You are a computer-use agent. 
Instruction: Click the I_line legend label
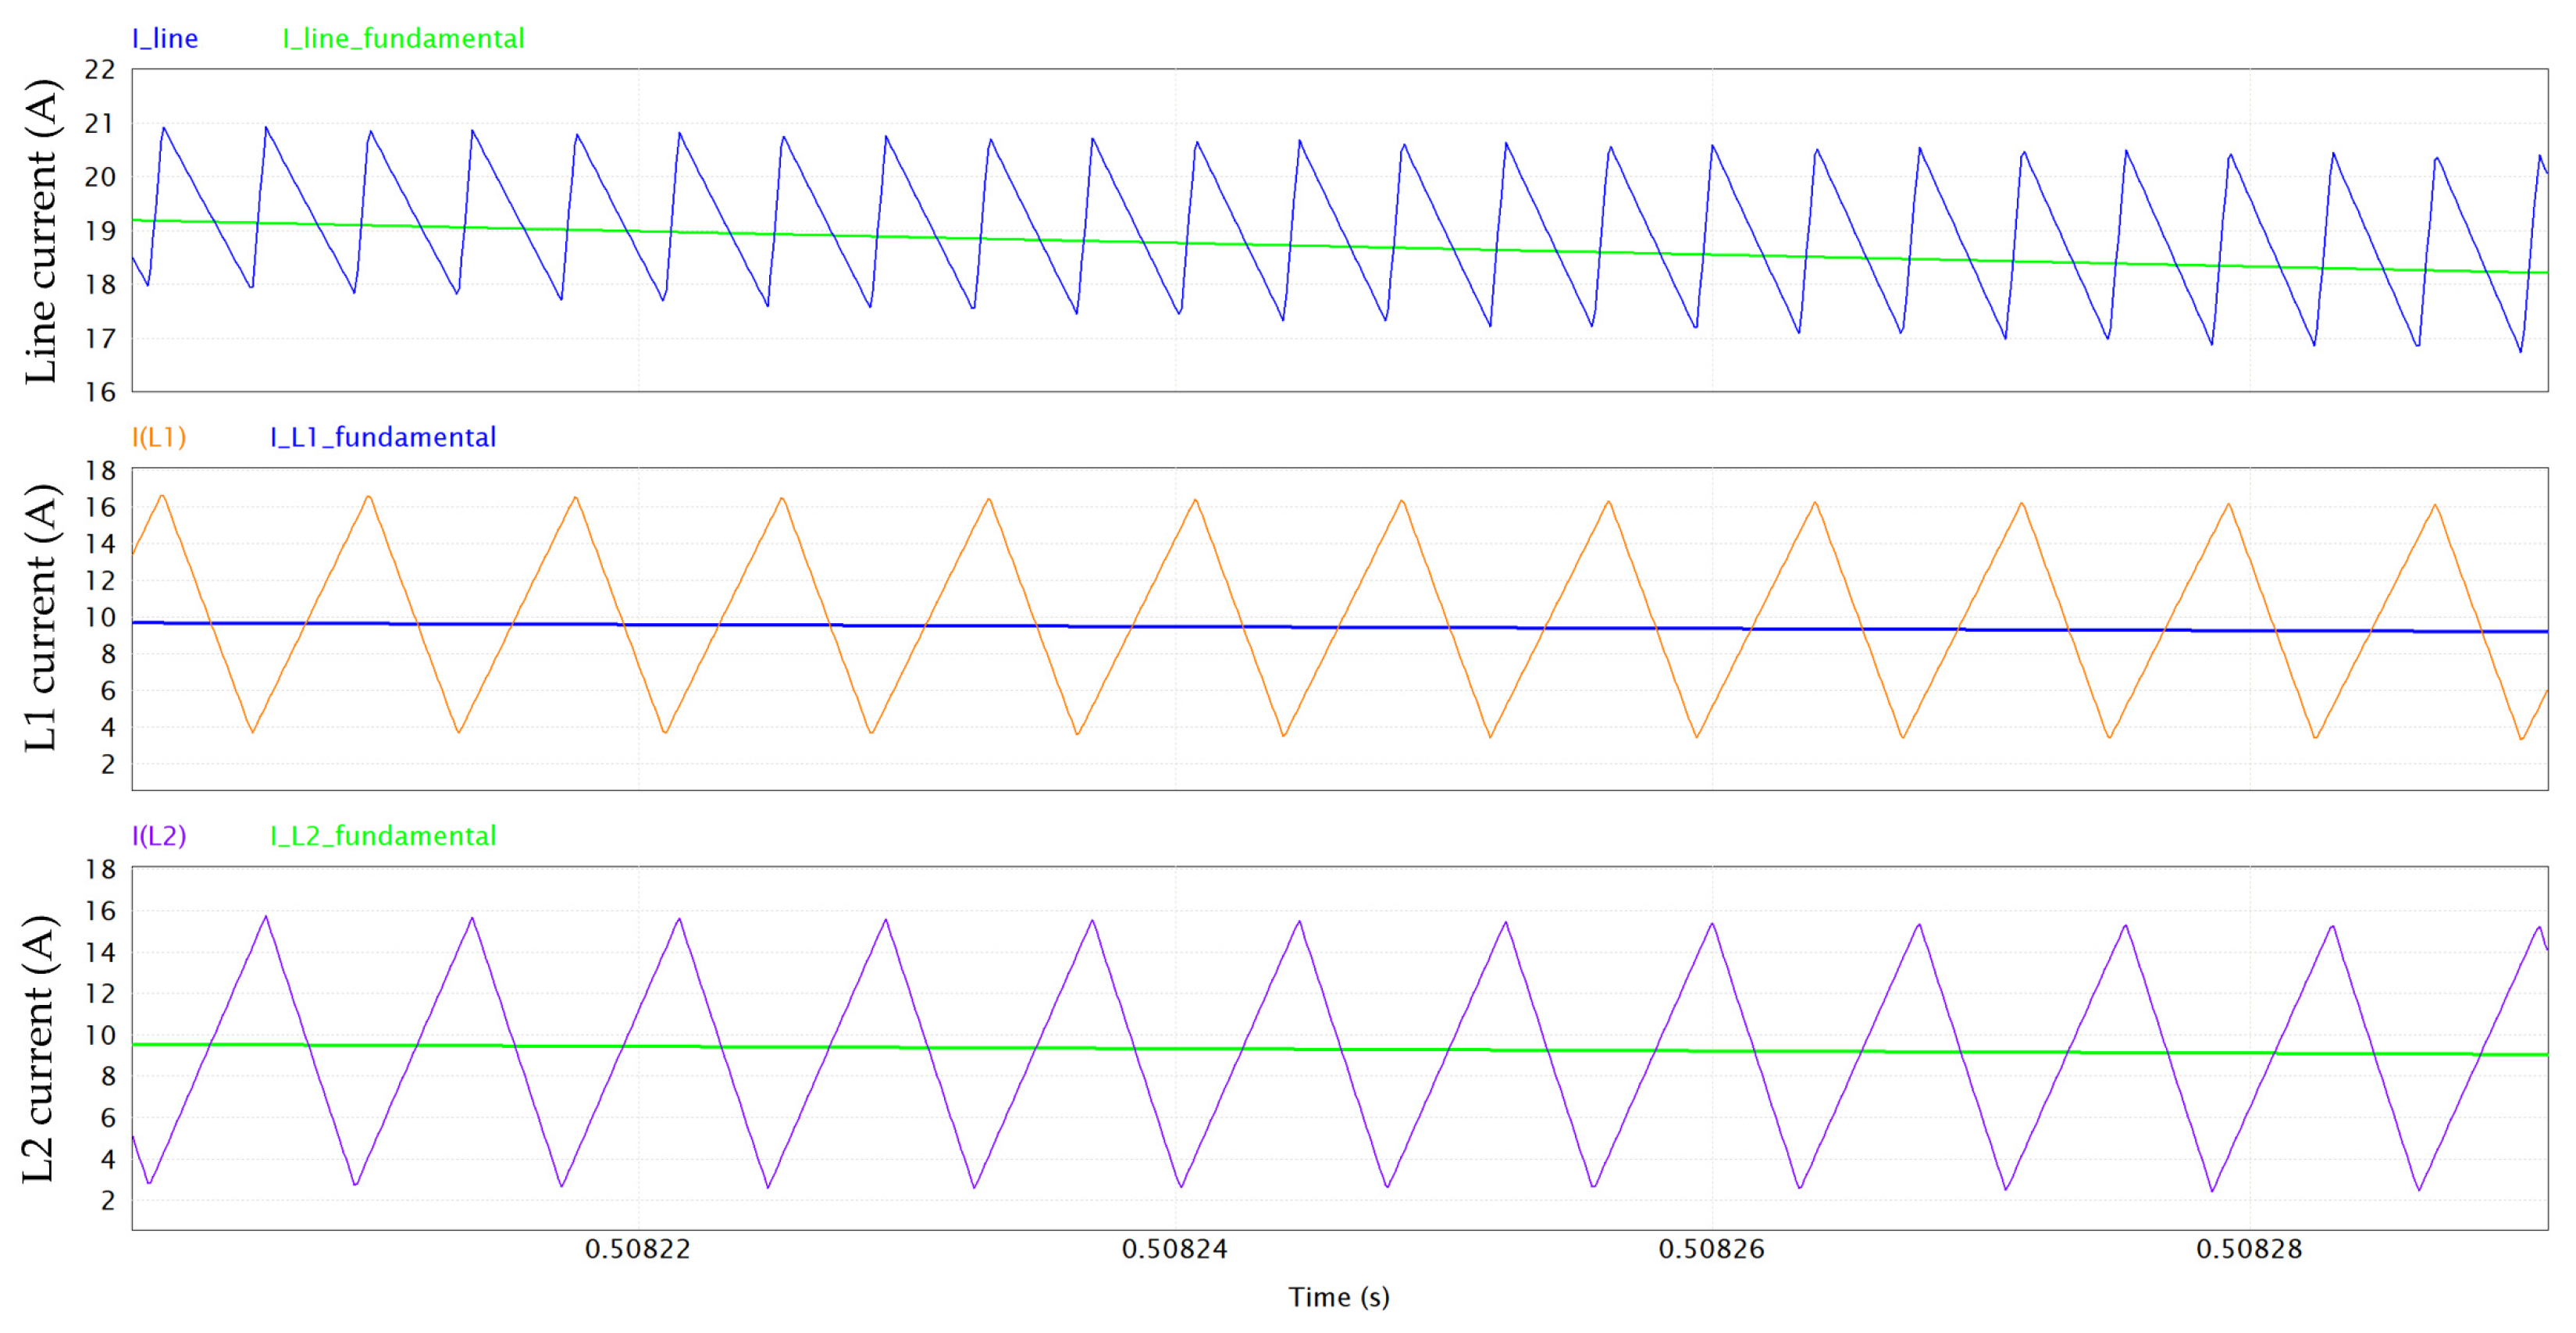point(165,38)
